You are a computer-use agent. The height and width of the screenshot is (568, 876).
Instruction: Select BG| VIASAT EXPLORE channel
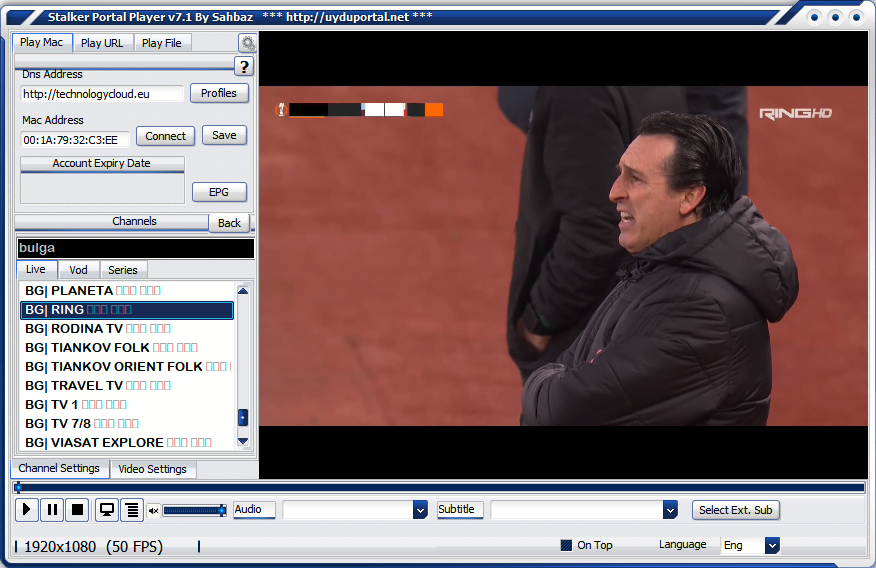127,442
